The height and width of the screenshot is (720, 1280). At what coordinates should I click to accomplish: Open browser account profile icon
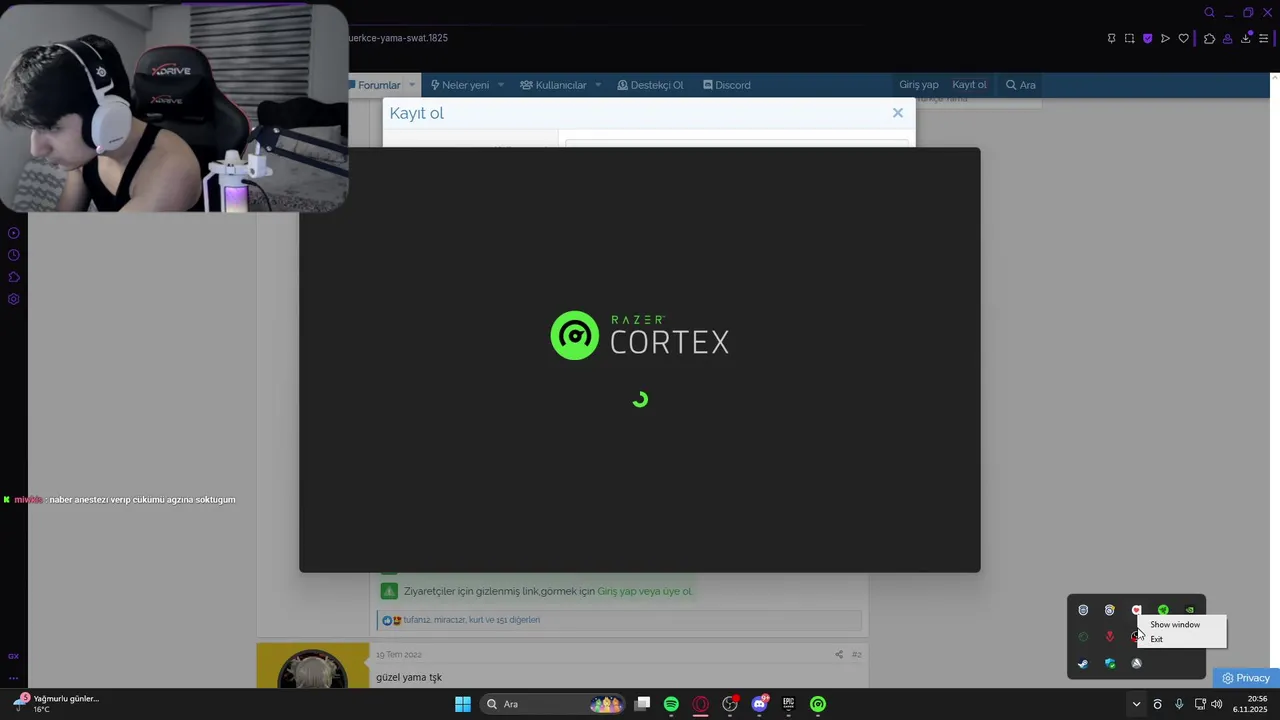tap(1227, 38)
